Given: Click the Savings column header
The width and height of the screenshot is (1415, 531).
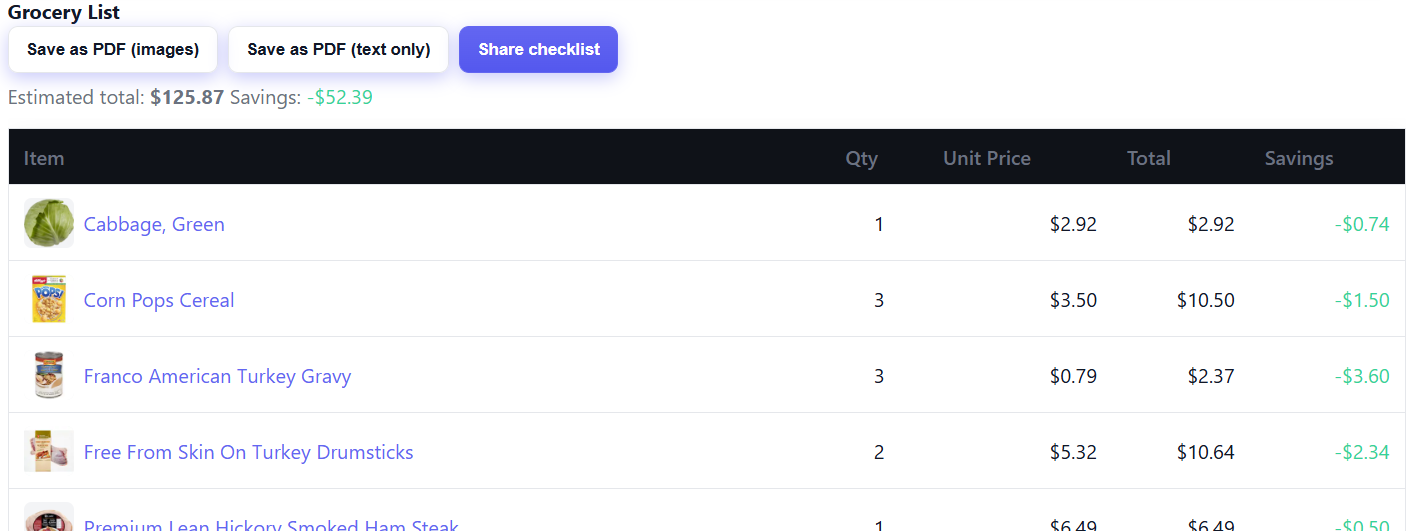Looking at the screenshot, I should tap(1298, 158).
